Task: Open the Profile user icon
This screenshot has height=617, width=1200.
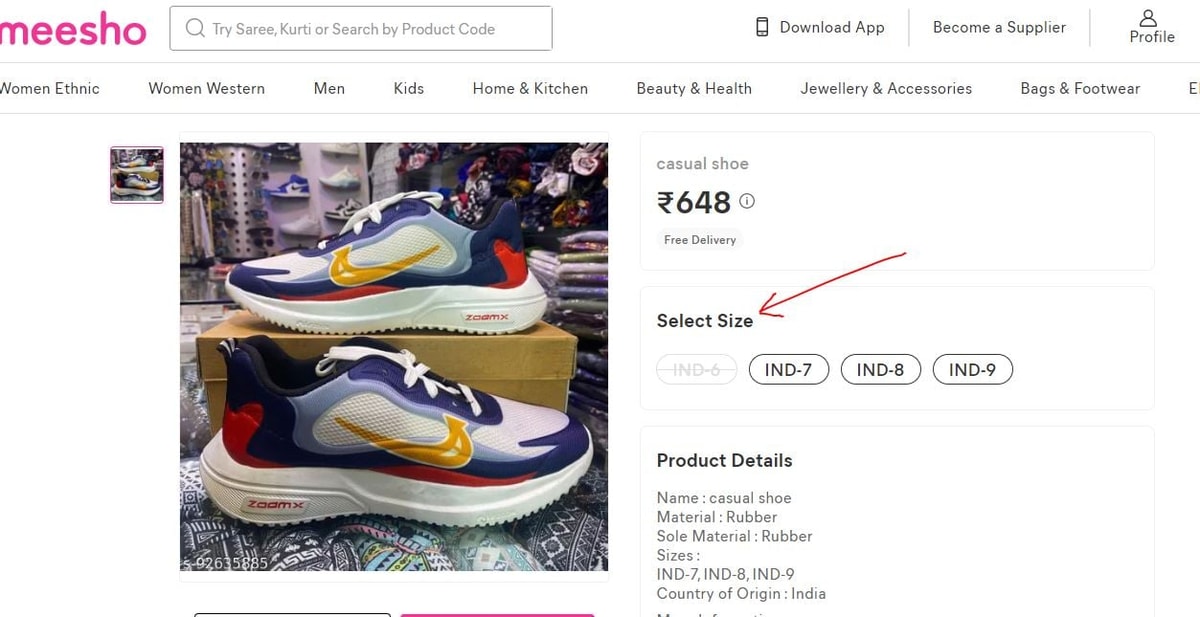Action: [x=1148, y=19]
